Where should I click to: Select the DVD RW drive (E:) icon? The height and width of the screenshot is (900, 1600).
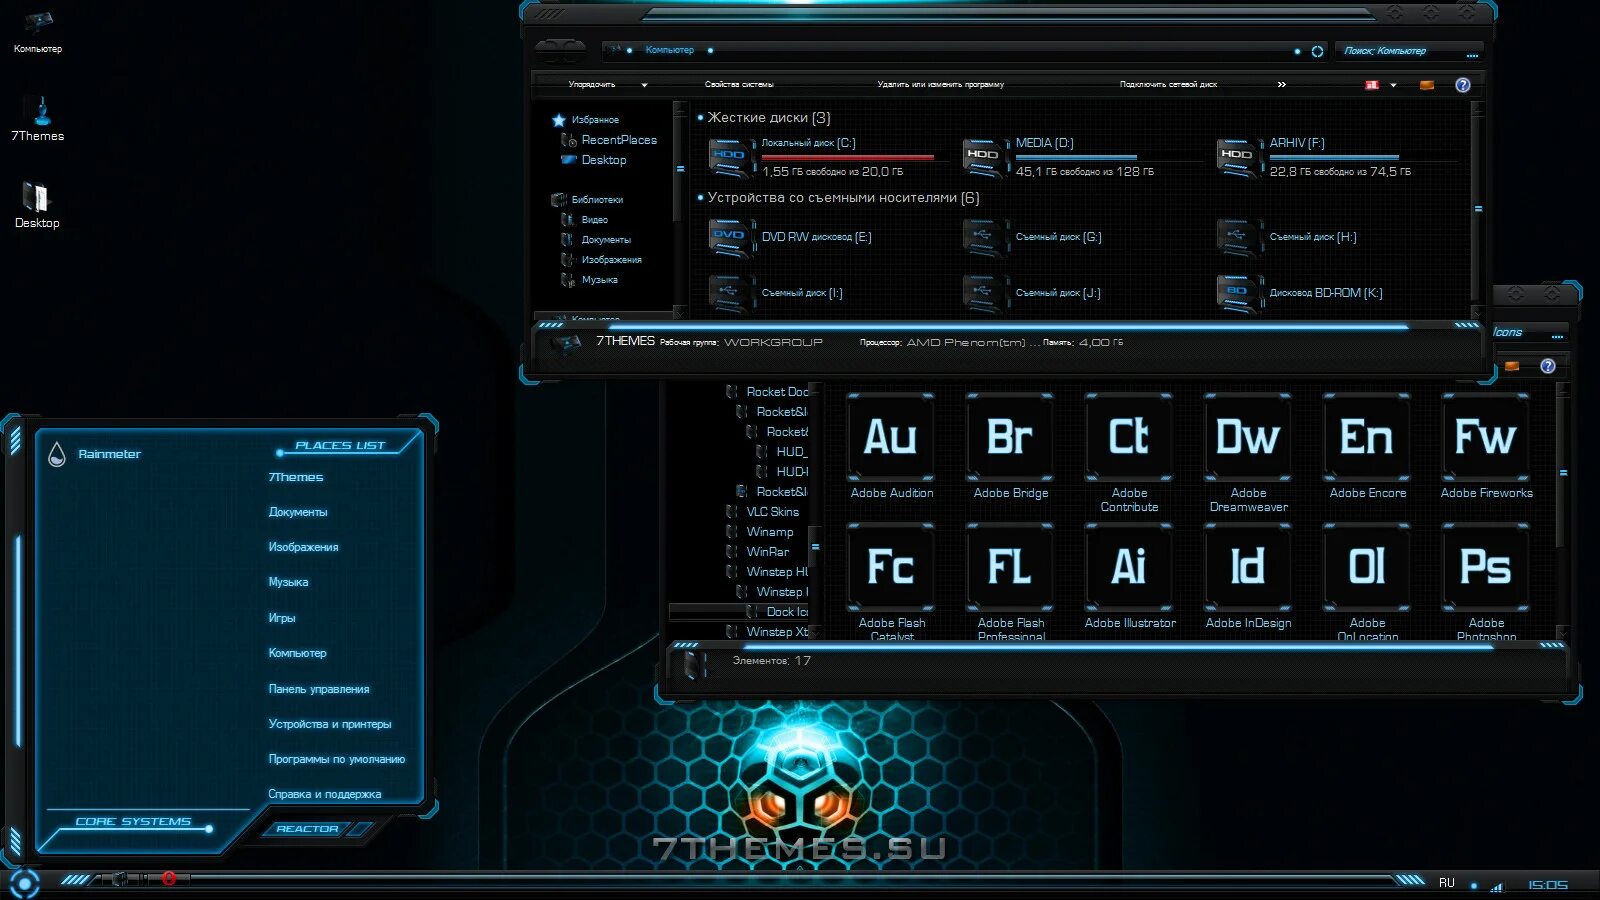click(x=730, y=238)
